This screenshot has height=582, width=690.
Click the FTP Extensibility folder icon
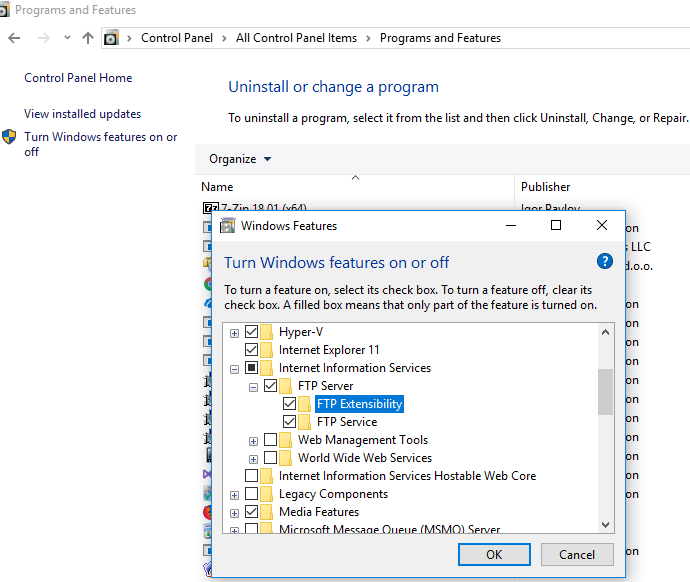pos(305,404)
